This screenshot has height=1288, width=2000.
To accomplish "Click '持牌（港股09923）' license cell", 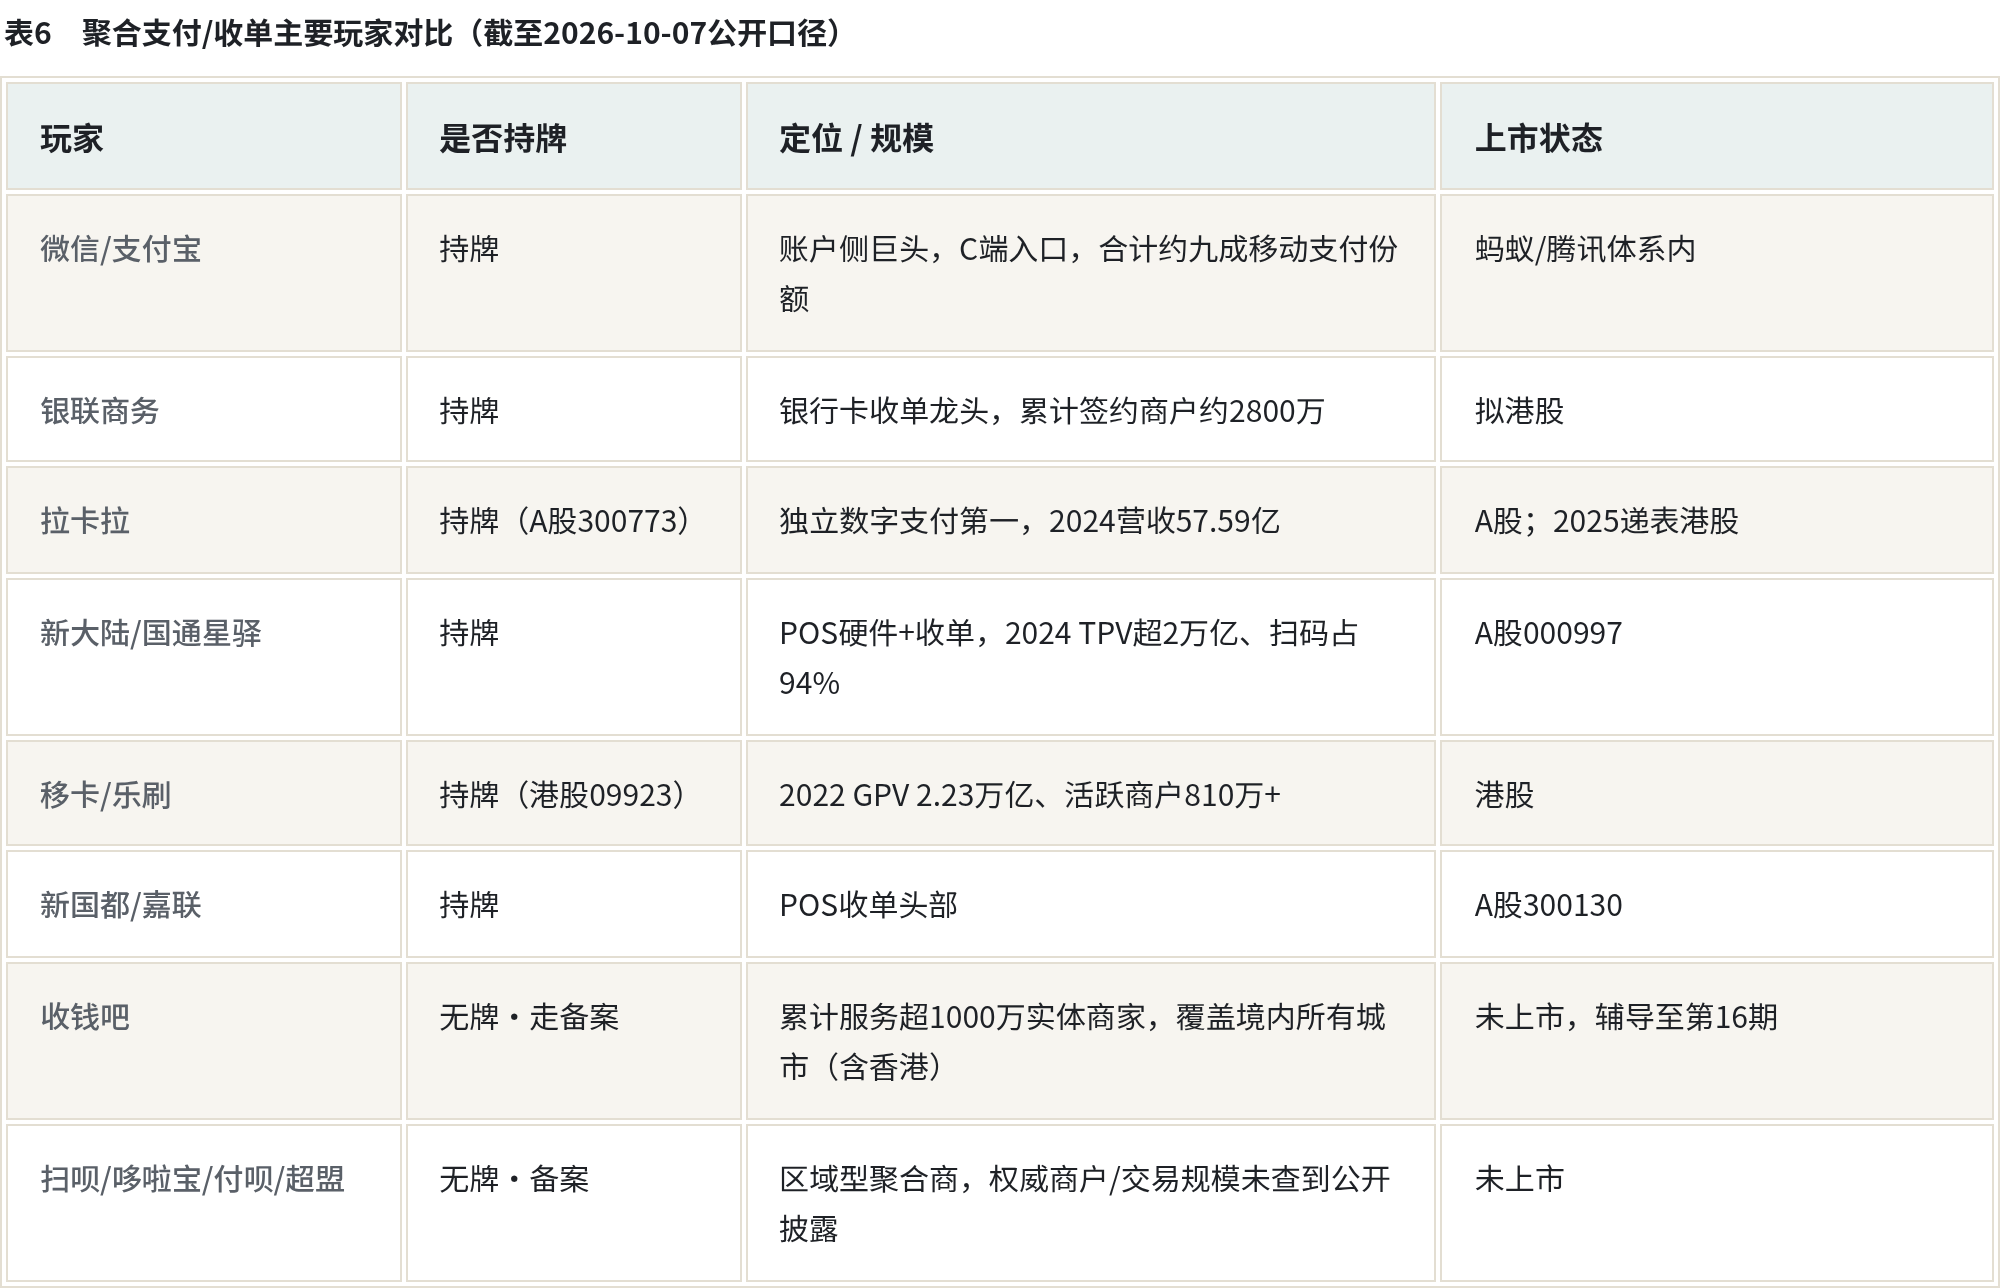I will pos(574,795).
